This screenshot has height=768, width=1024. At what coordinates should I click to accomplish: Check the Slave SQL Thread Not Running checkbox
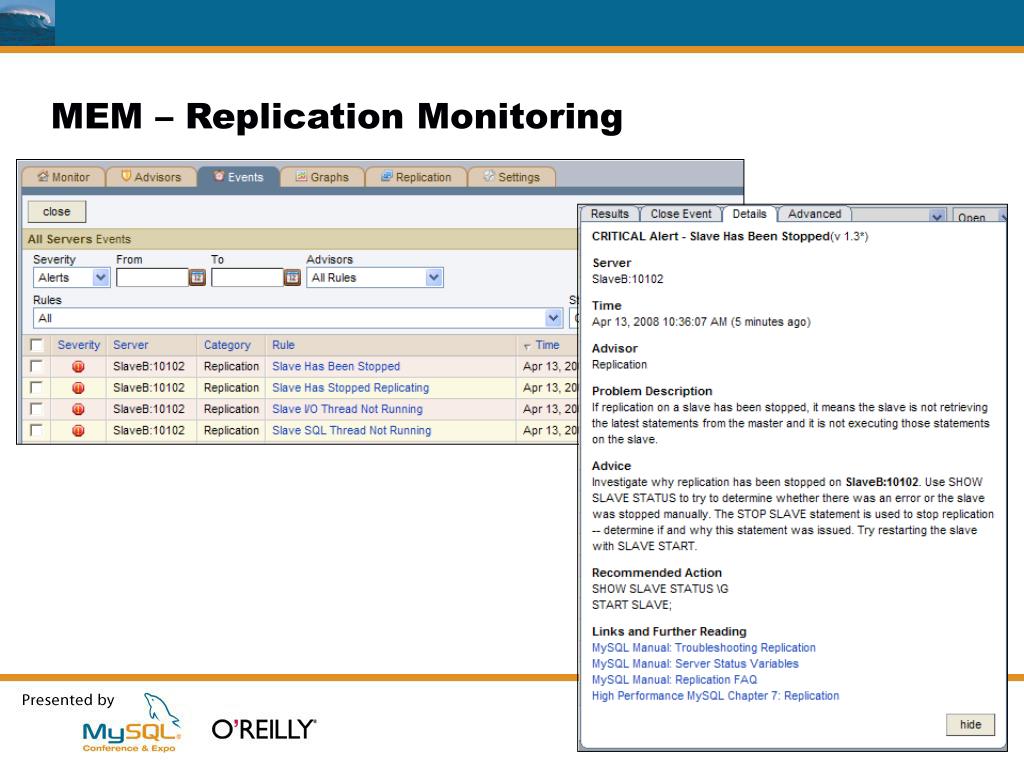(x=37, y=430)
